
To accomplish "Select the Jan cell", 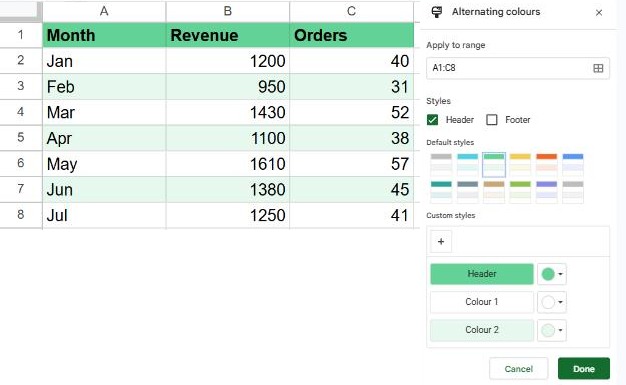I will click(104, 61).
